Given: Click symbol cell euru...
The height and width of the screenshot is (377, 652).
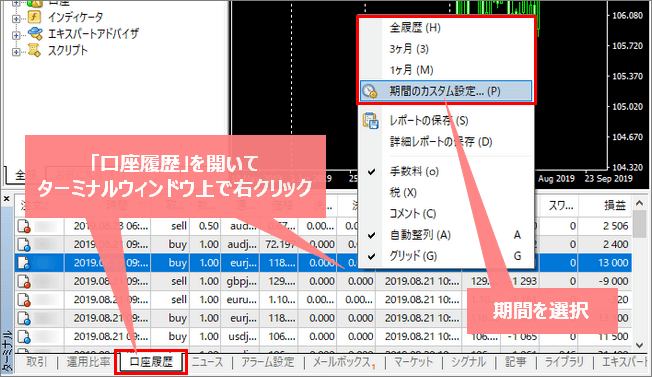Looking at the screenshot, I should pyautogui.click(x=241, y=300).
